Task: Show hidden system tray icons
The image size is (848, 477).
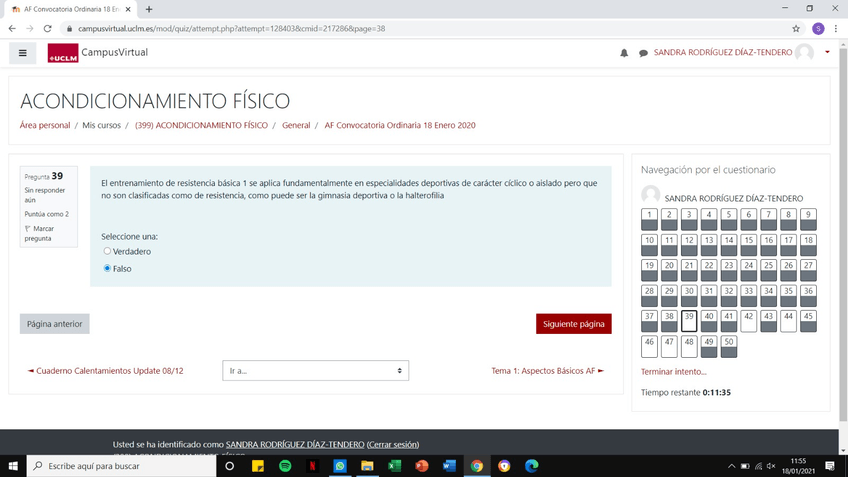Action: (731, 466)
